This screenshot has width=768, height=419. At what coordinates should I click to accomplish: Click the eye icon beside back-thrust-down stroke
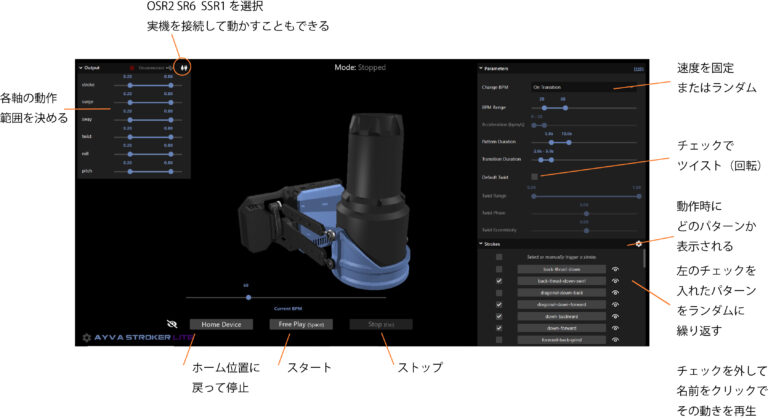click(616, 269)
